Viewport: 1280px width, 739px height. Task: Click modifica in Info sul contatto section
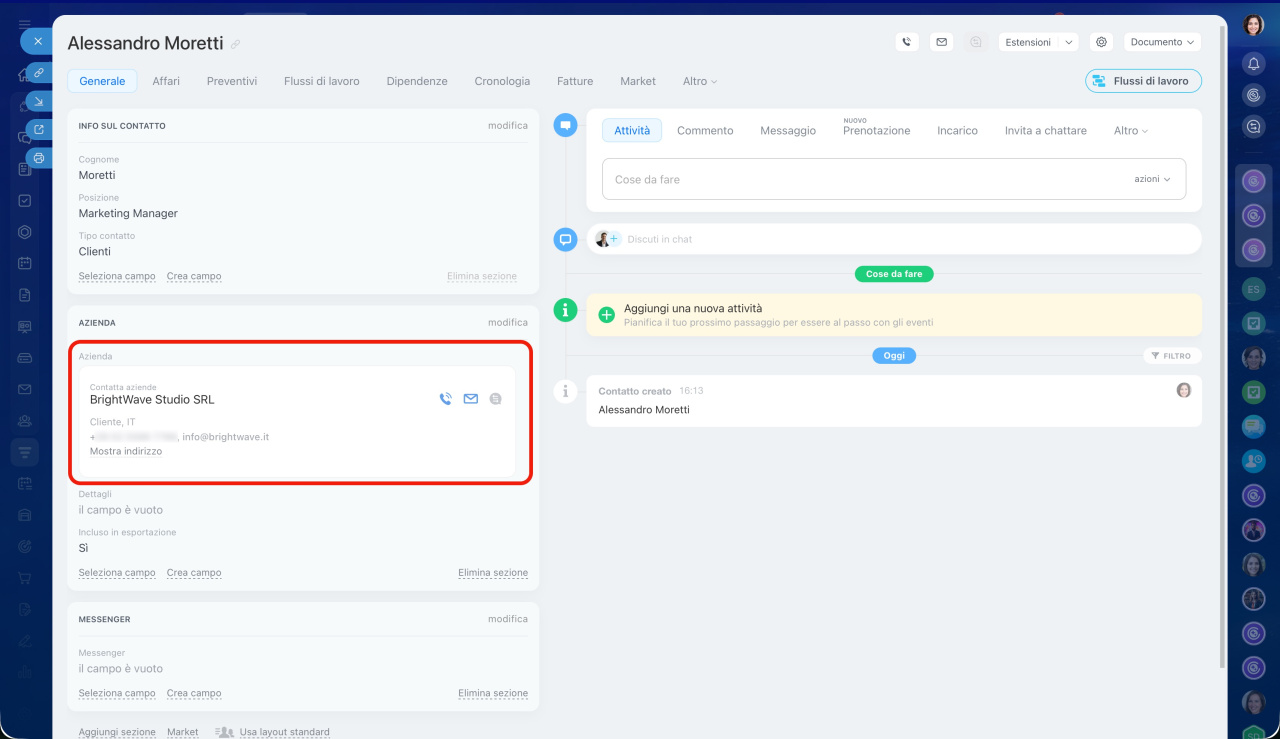coord(507,126)
